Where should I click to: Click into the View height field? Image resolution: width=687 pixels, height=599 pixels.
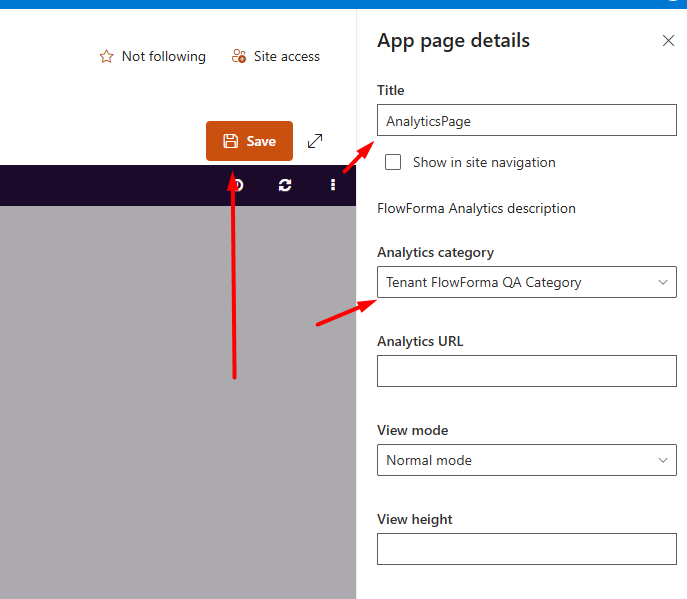pyautogui.click(x=527, y=549)
